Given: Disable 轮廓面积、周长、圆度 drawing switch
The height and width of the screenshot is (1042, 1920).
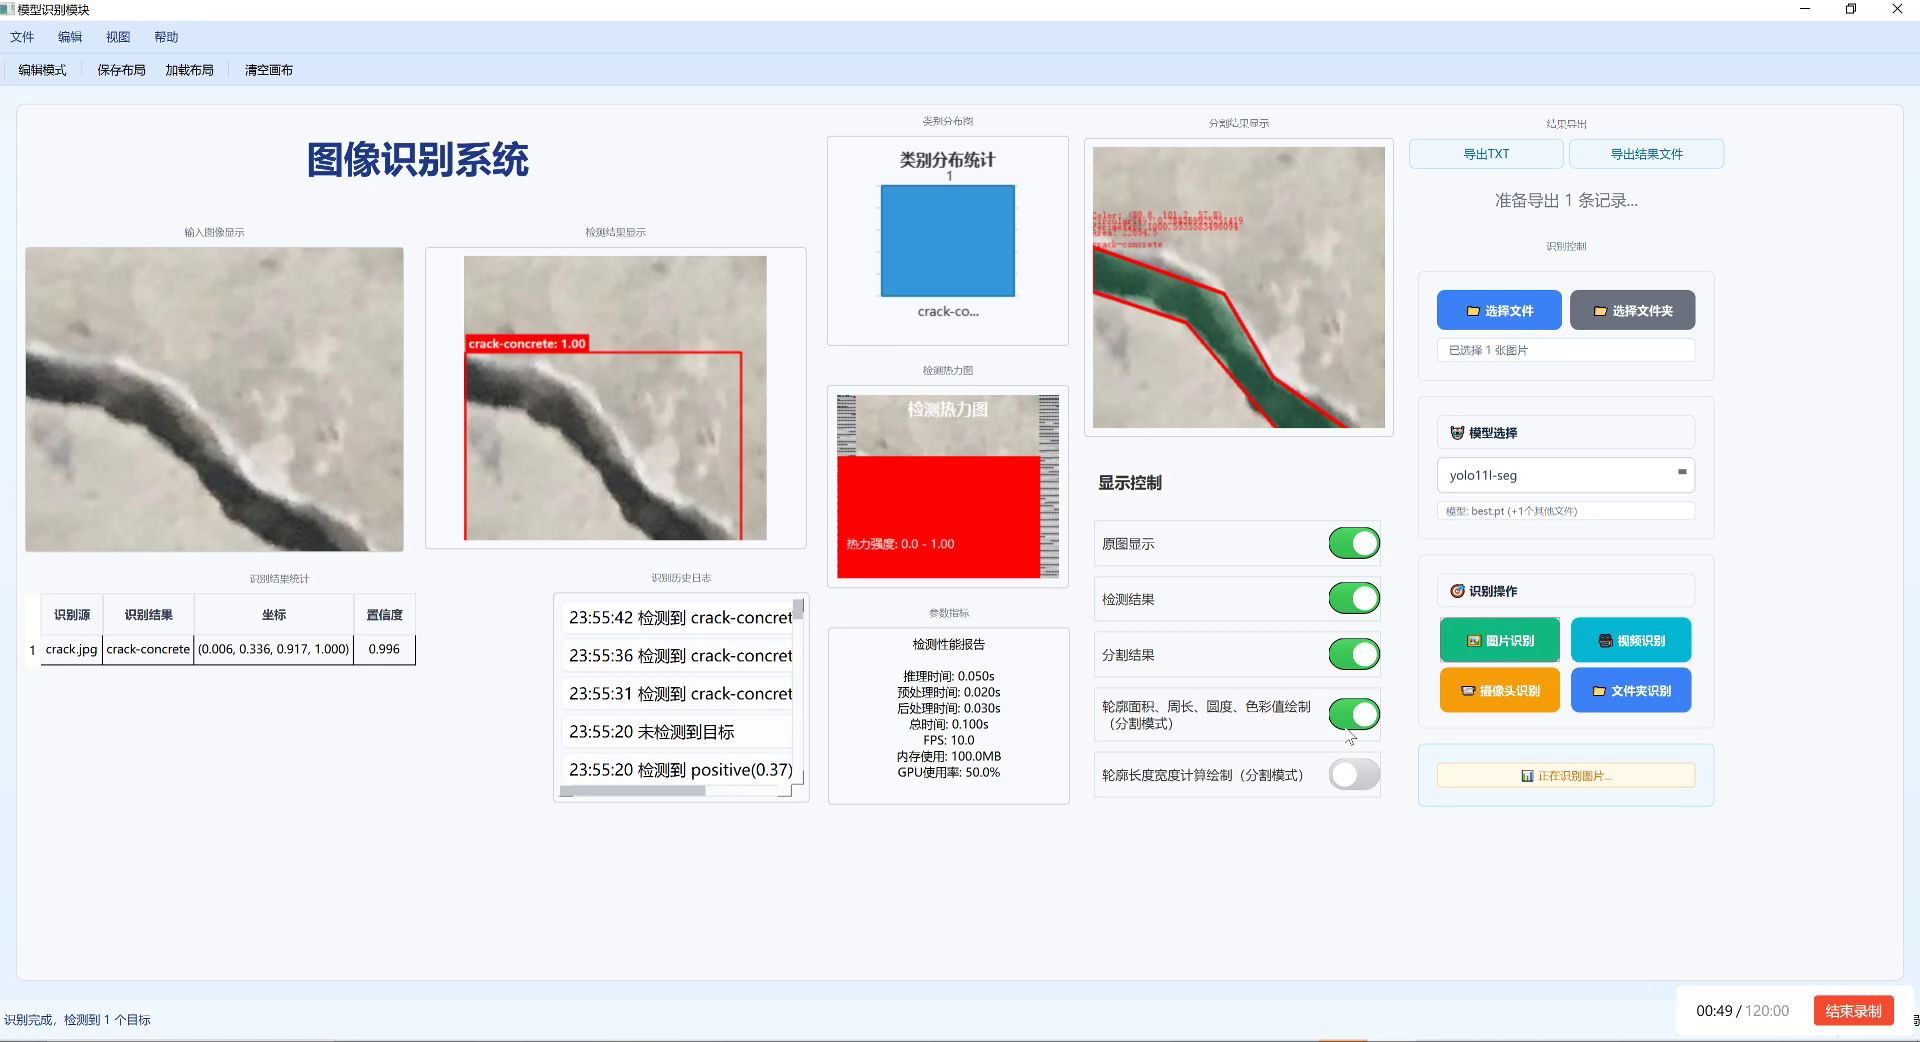Looking at the screenshot, I should click(1354, 714).
